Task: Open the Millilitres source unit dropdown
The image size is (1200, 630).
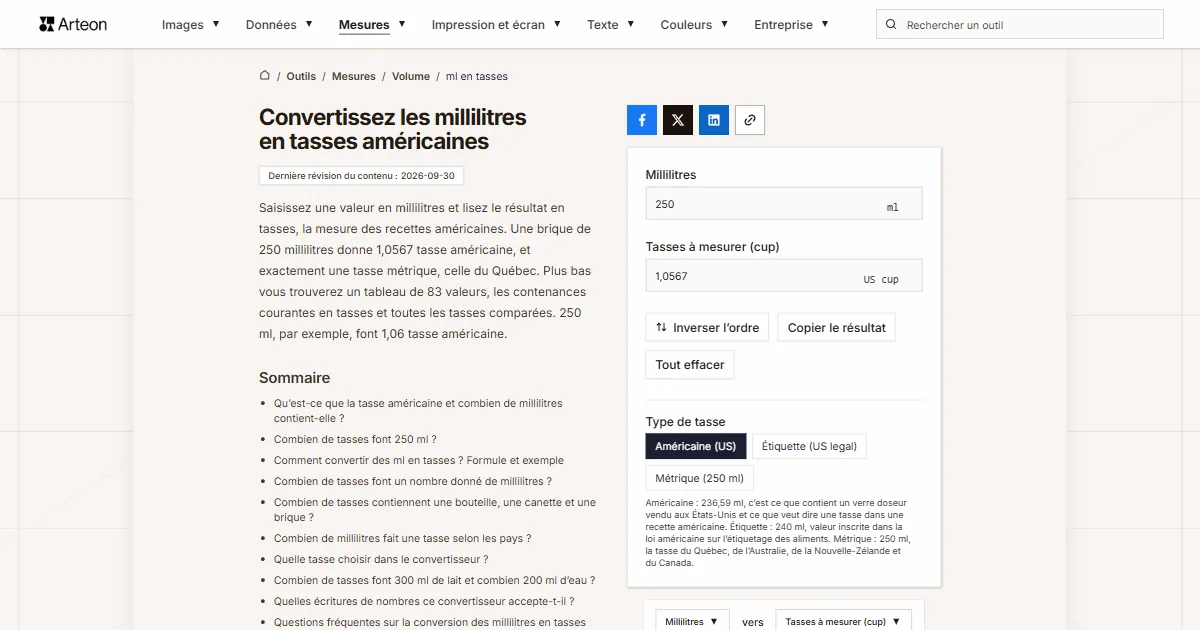Action: click(x=692, y=622)
